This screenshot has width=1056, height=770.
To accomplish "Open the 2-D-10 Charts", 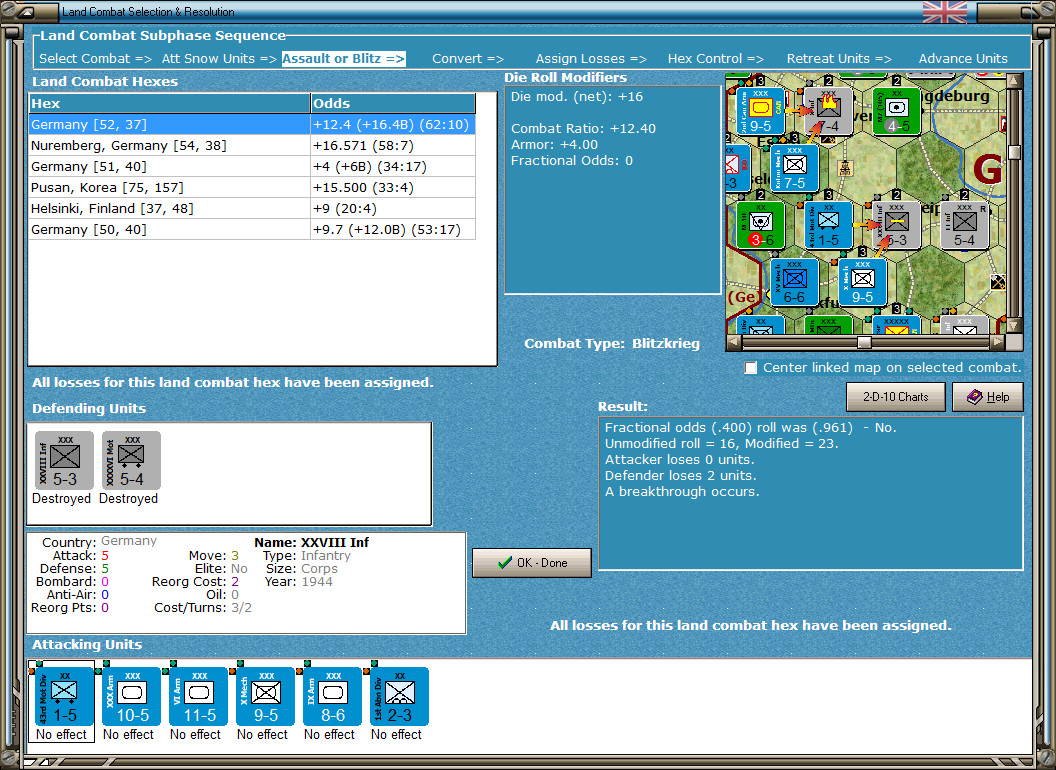I will pos(896,397).
